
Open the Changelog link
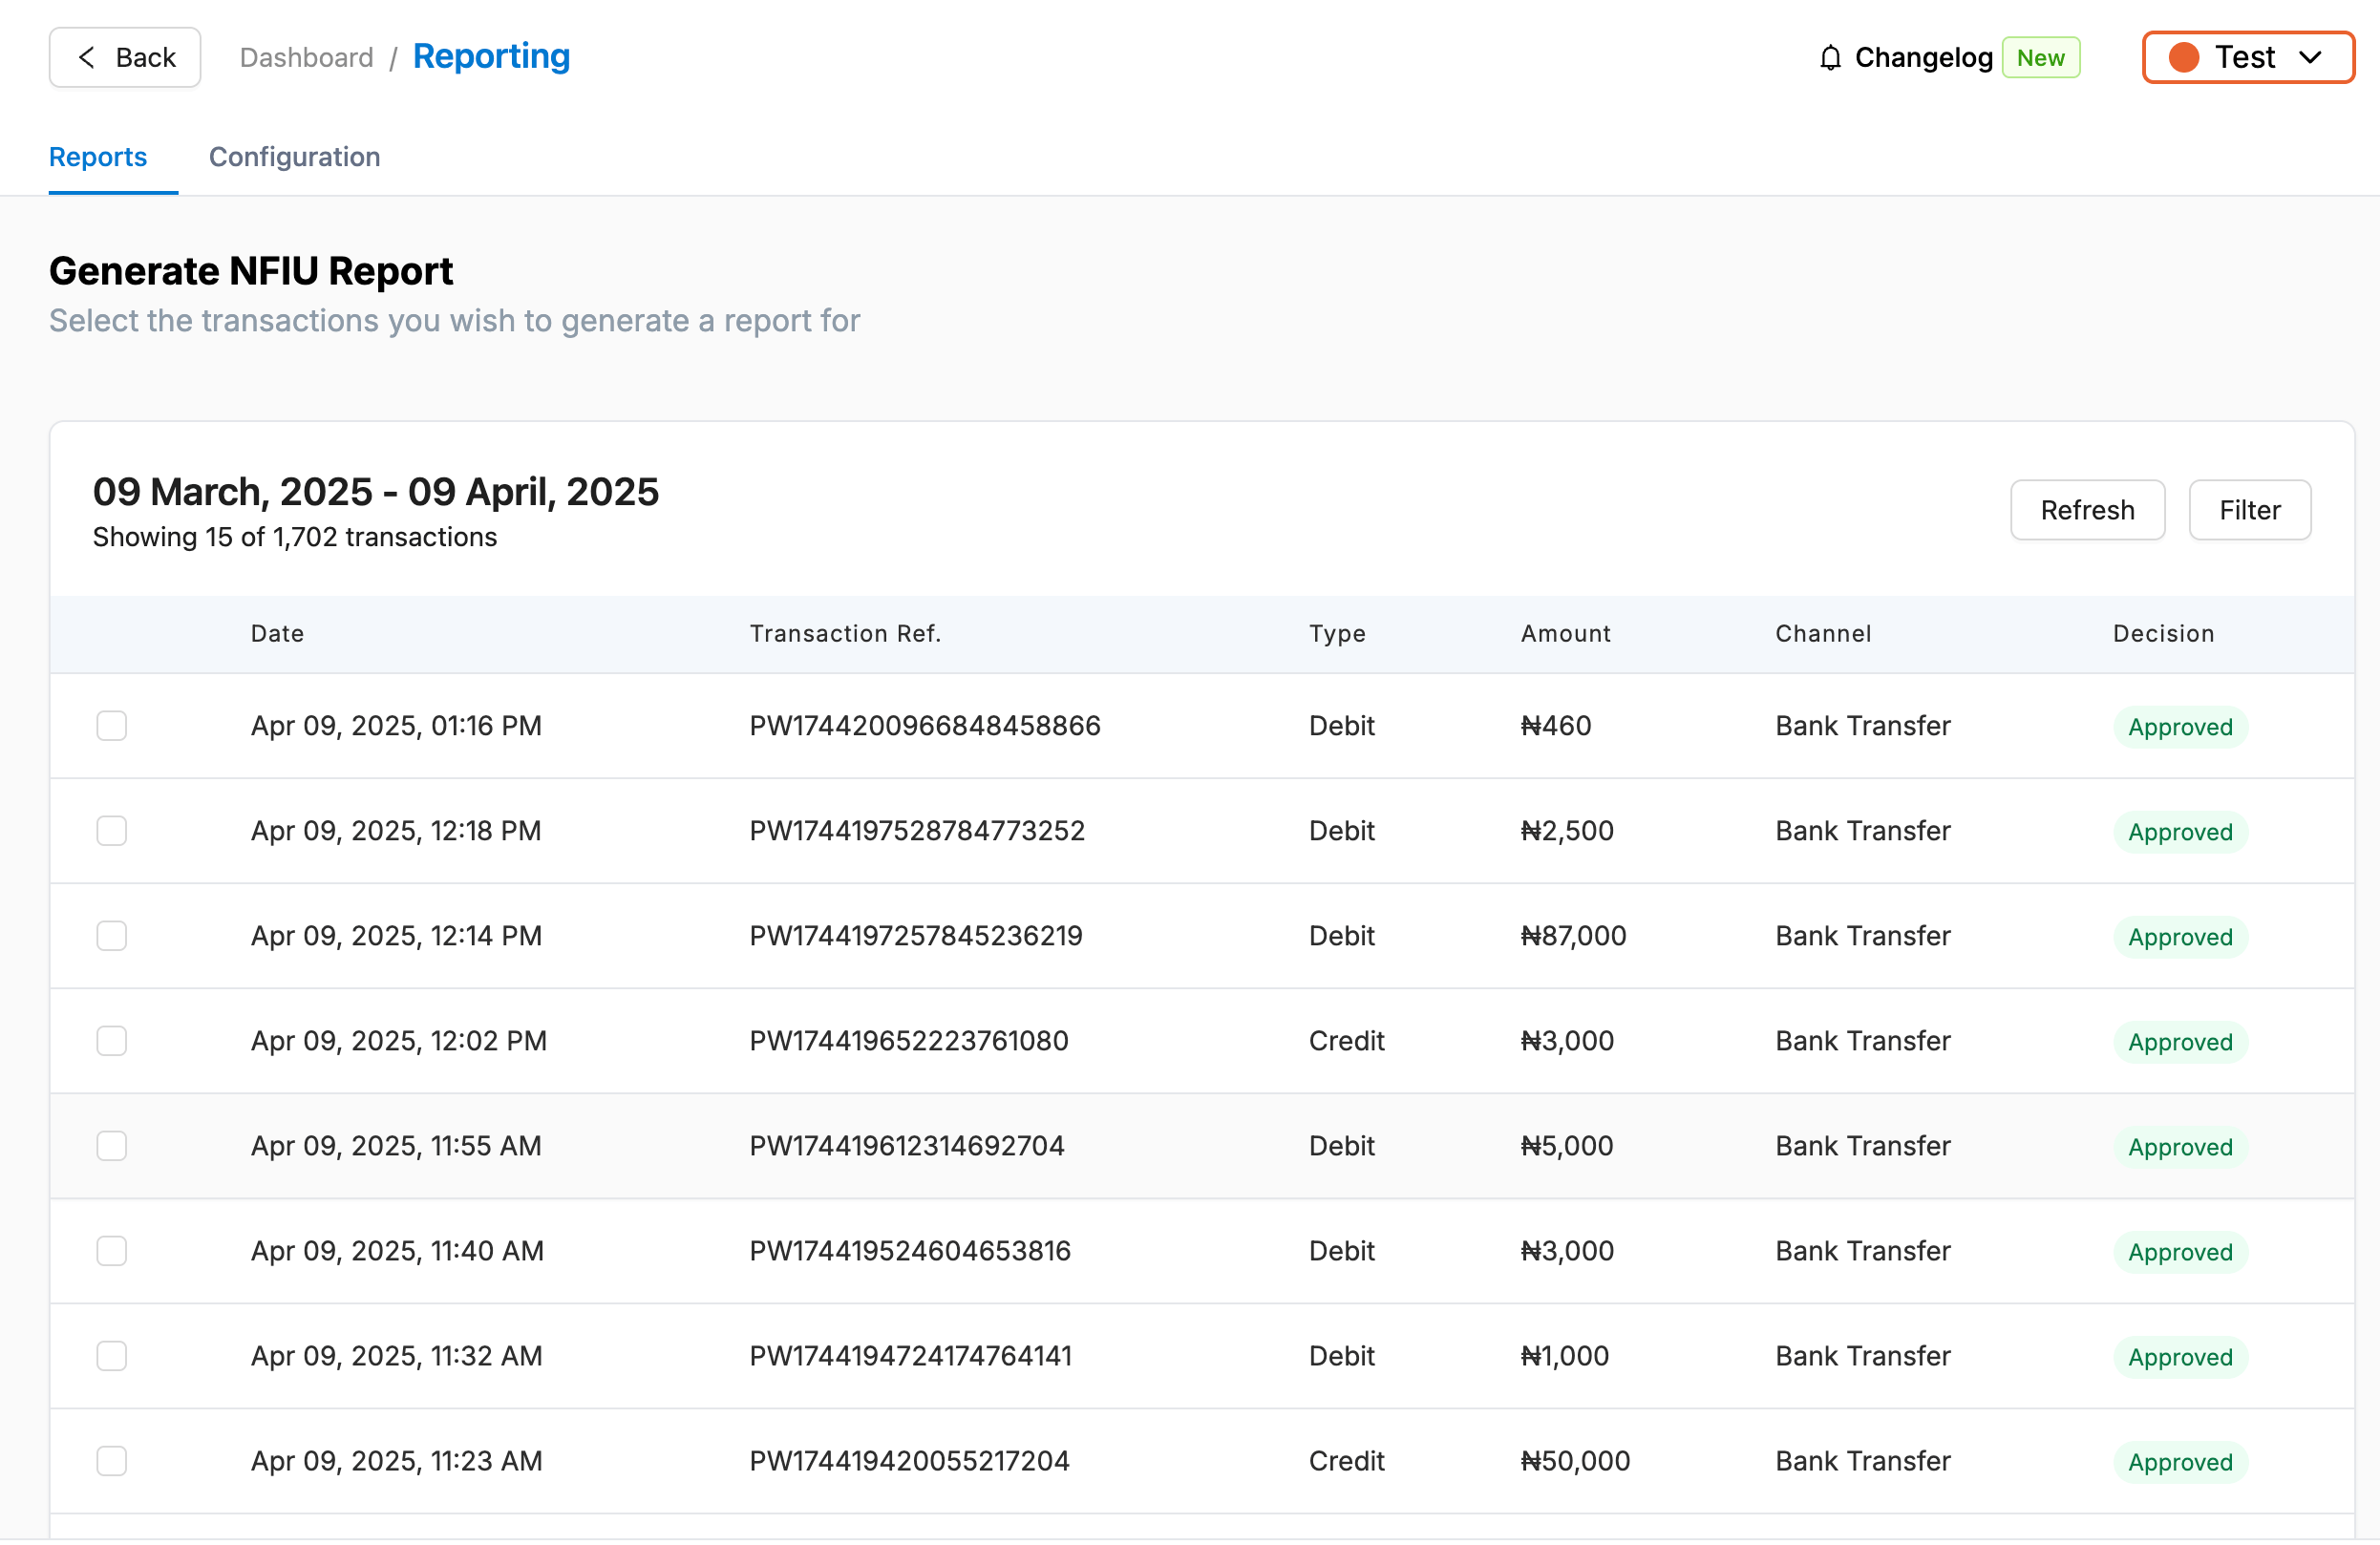click(x=1923, y=58)
